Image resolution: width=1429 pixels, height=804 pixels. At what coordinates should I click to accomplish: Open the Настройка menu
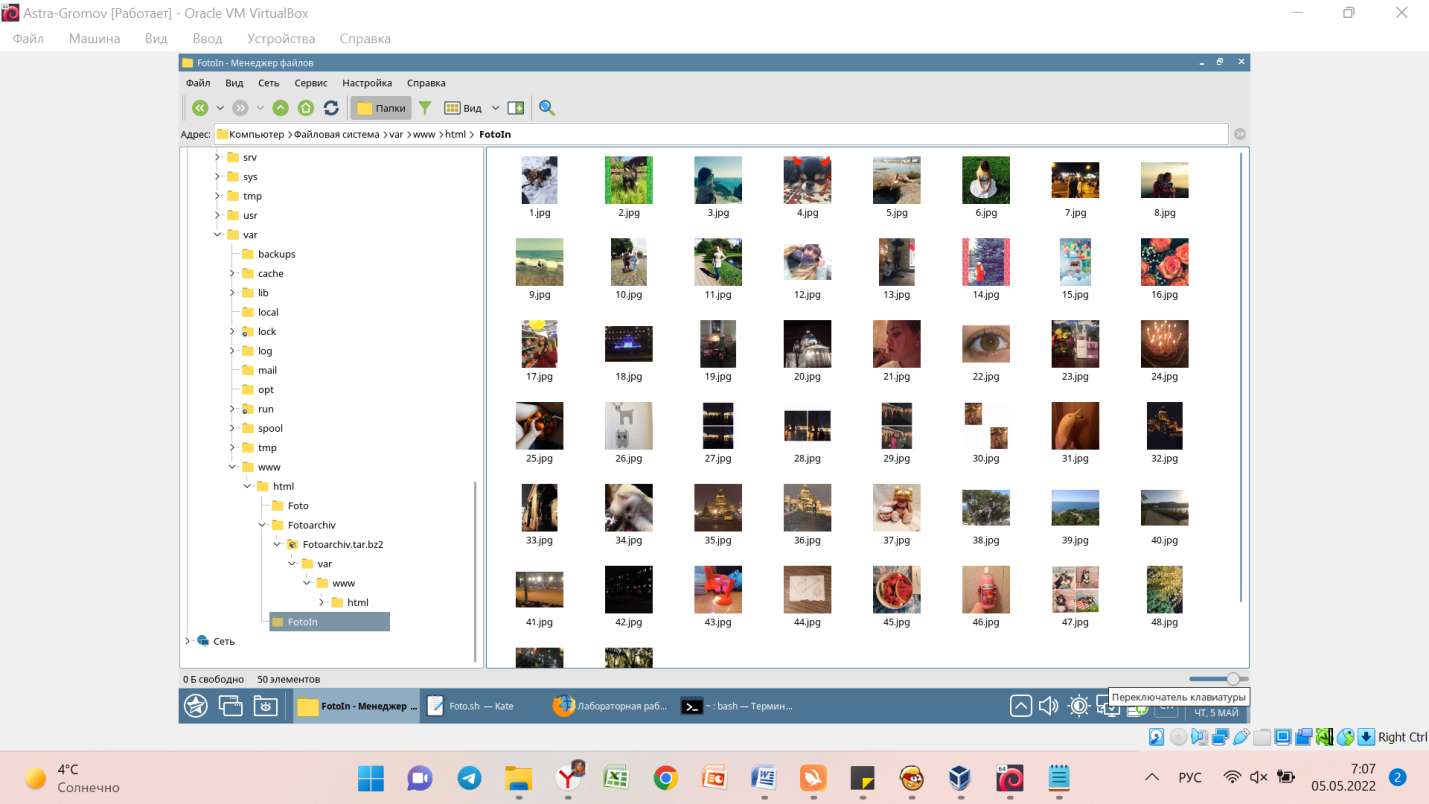coord(367,83)
